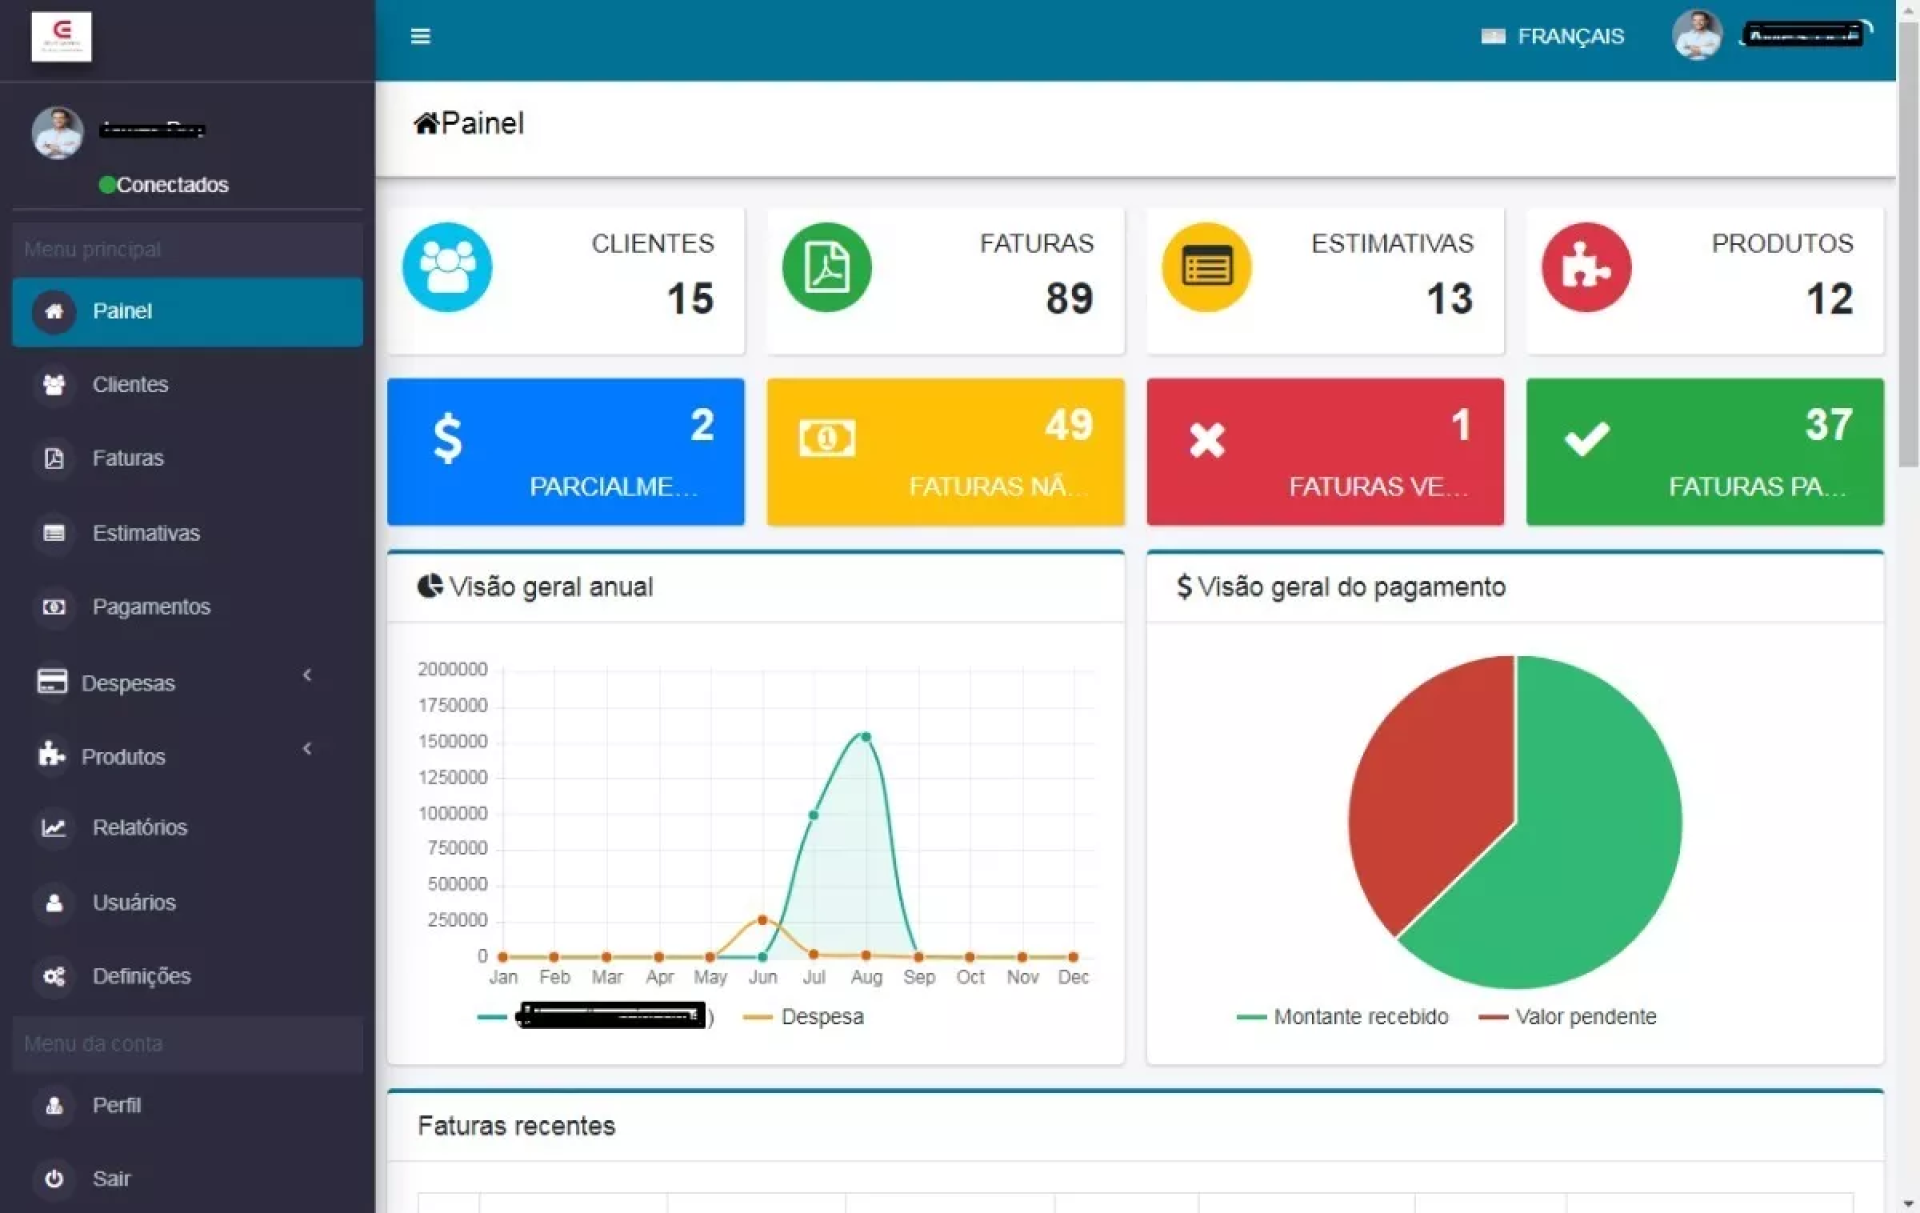This screenshot has height=1213, width=1920.
Task: Open Relatórios in the sidebar menu
Action: (139, 827)
